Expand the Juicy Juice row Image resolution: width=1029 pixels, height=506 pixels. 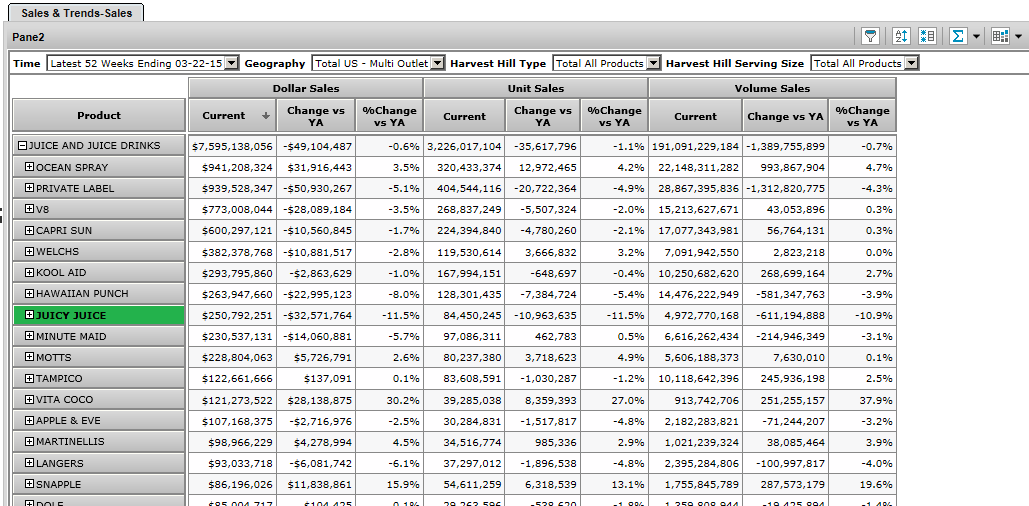click(30, 315)
